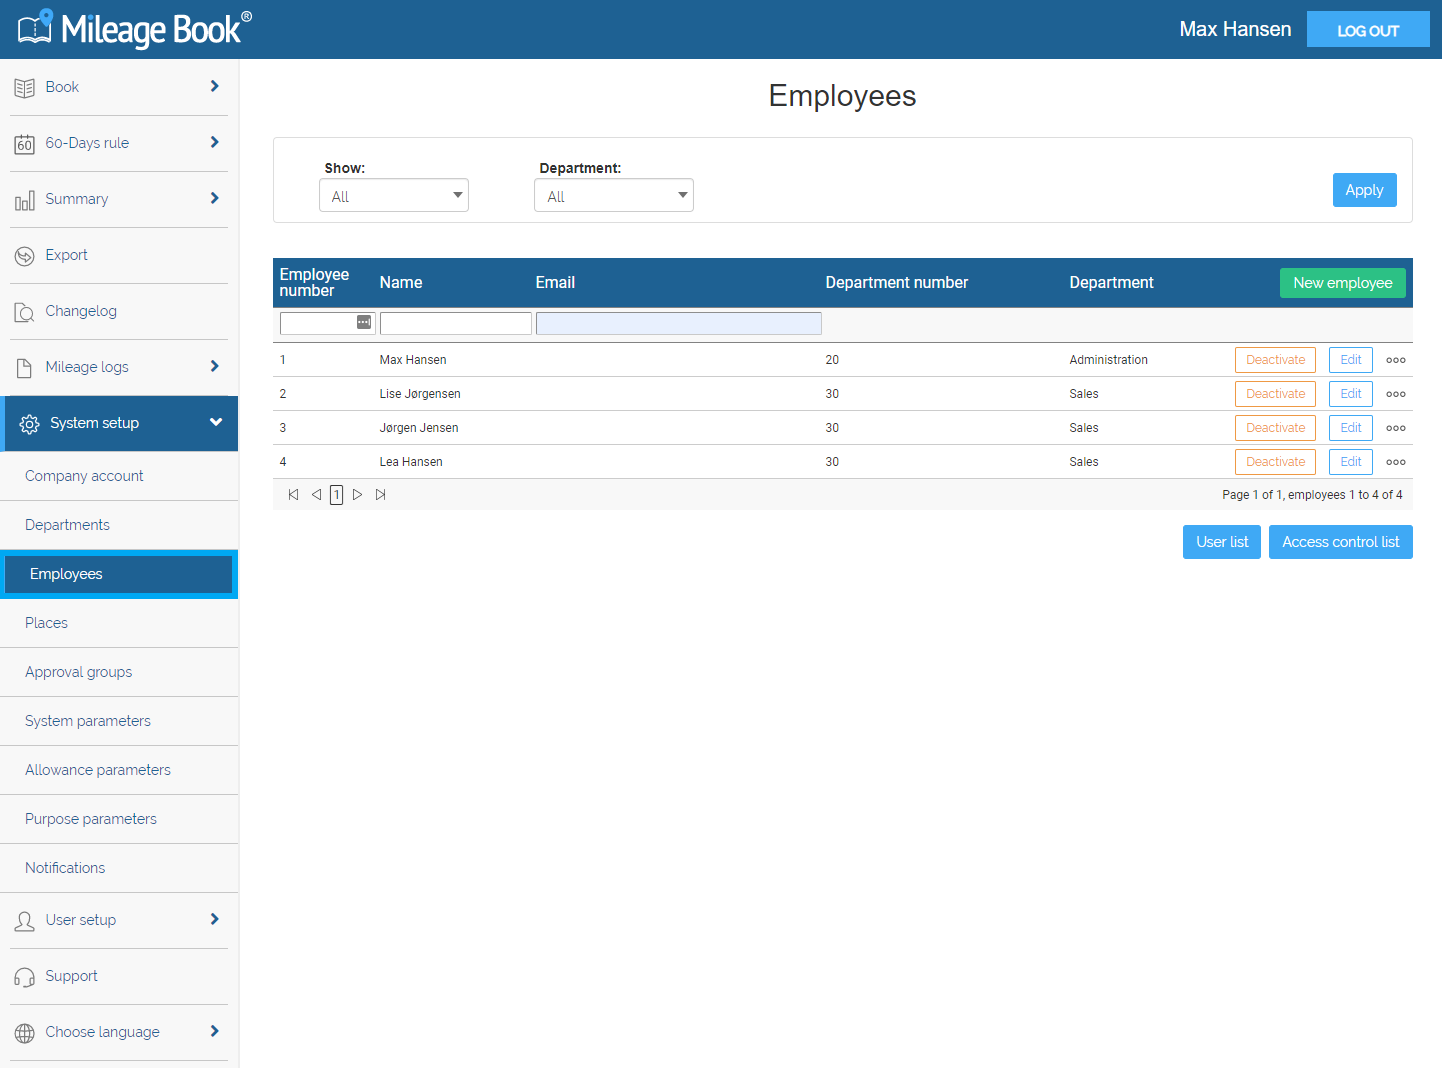Open Notifications submenu item
This screenshot has height=1068, width=1442.
(119, 868)
